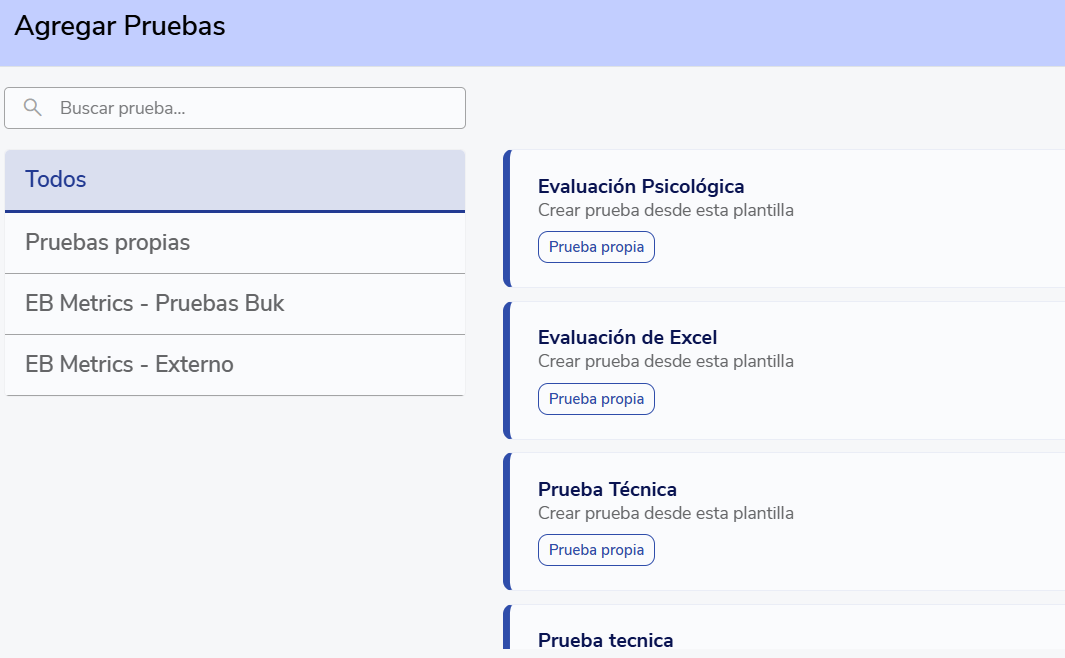
Task: Click the description text under Prueba Técnica
Action: pos(665,513)
